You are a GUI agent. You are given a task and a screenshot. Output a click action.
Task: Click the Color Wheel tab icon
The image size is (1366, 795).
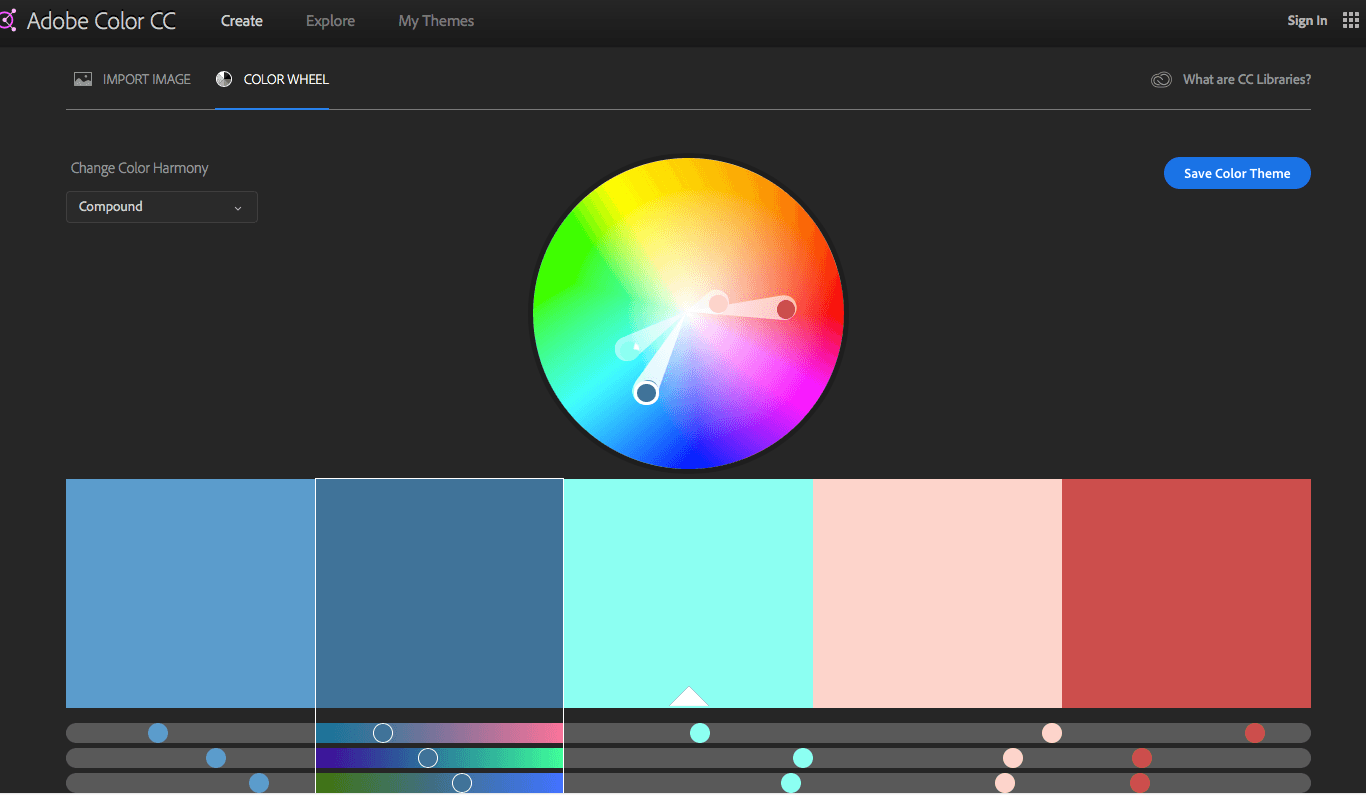[224, 79]
